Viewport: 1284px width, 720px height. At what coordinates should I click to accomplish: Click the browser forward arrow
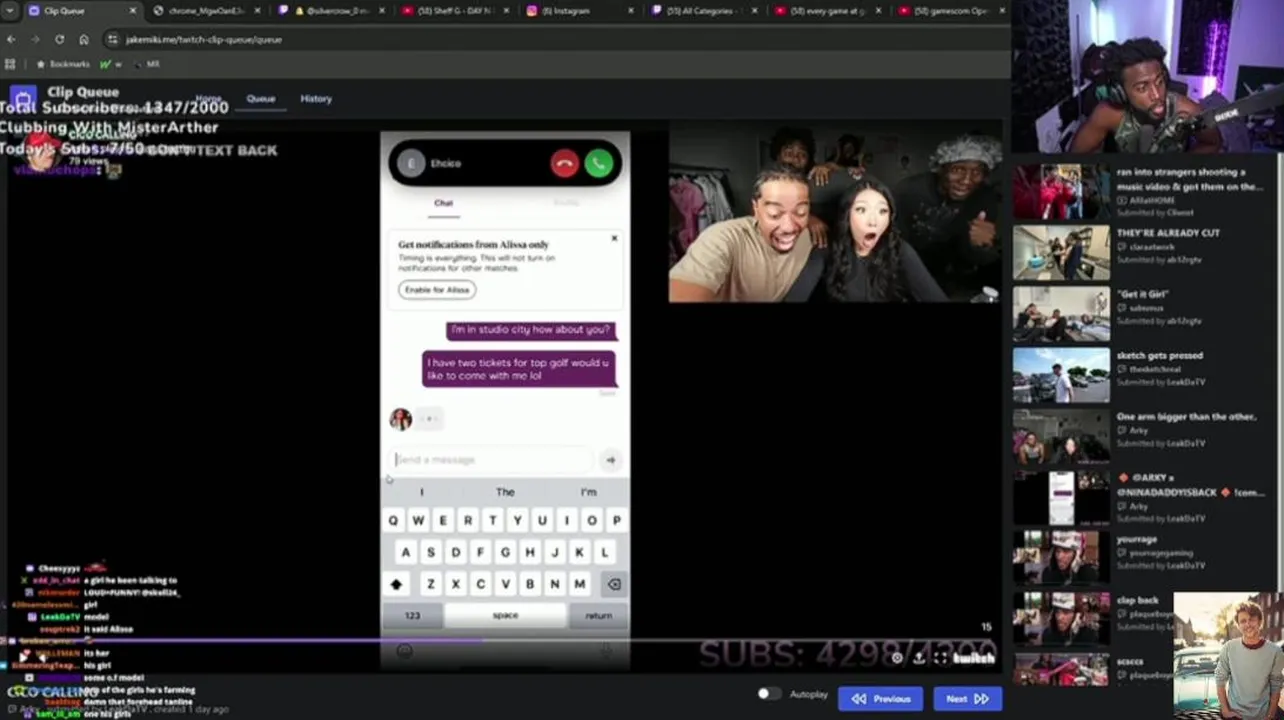click(x=35, y=39)
